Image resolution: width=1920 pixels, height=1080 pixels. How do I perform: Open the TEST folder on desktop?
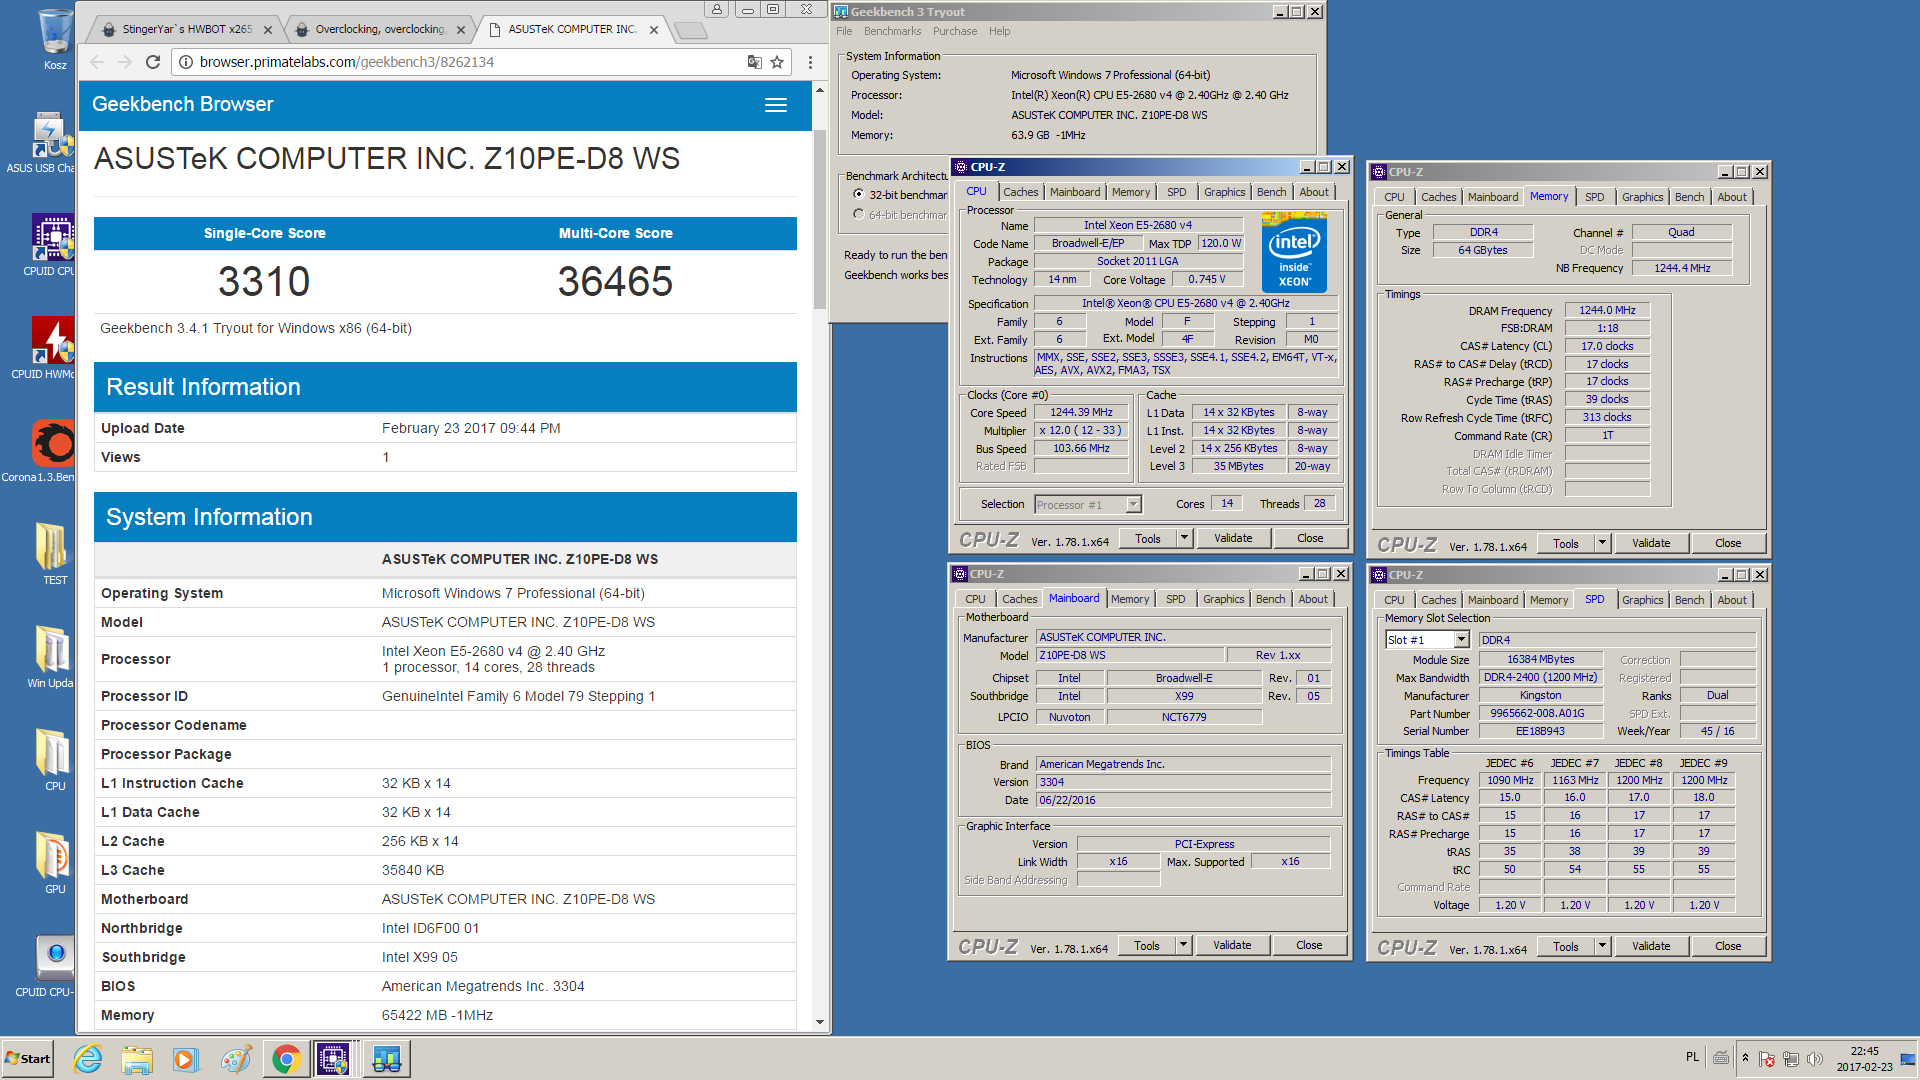tap(54, 553)
